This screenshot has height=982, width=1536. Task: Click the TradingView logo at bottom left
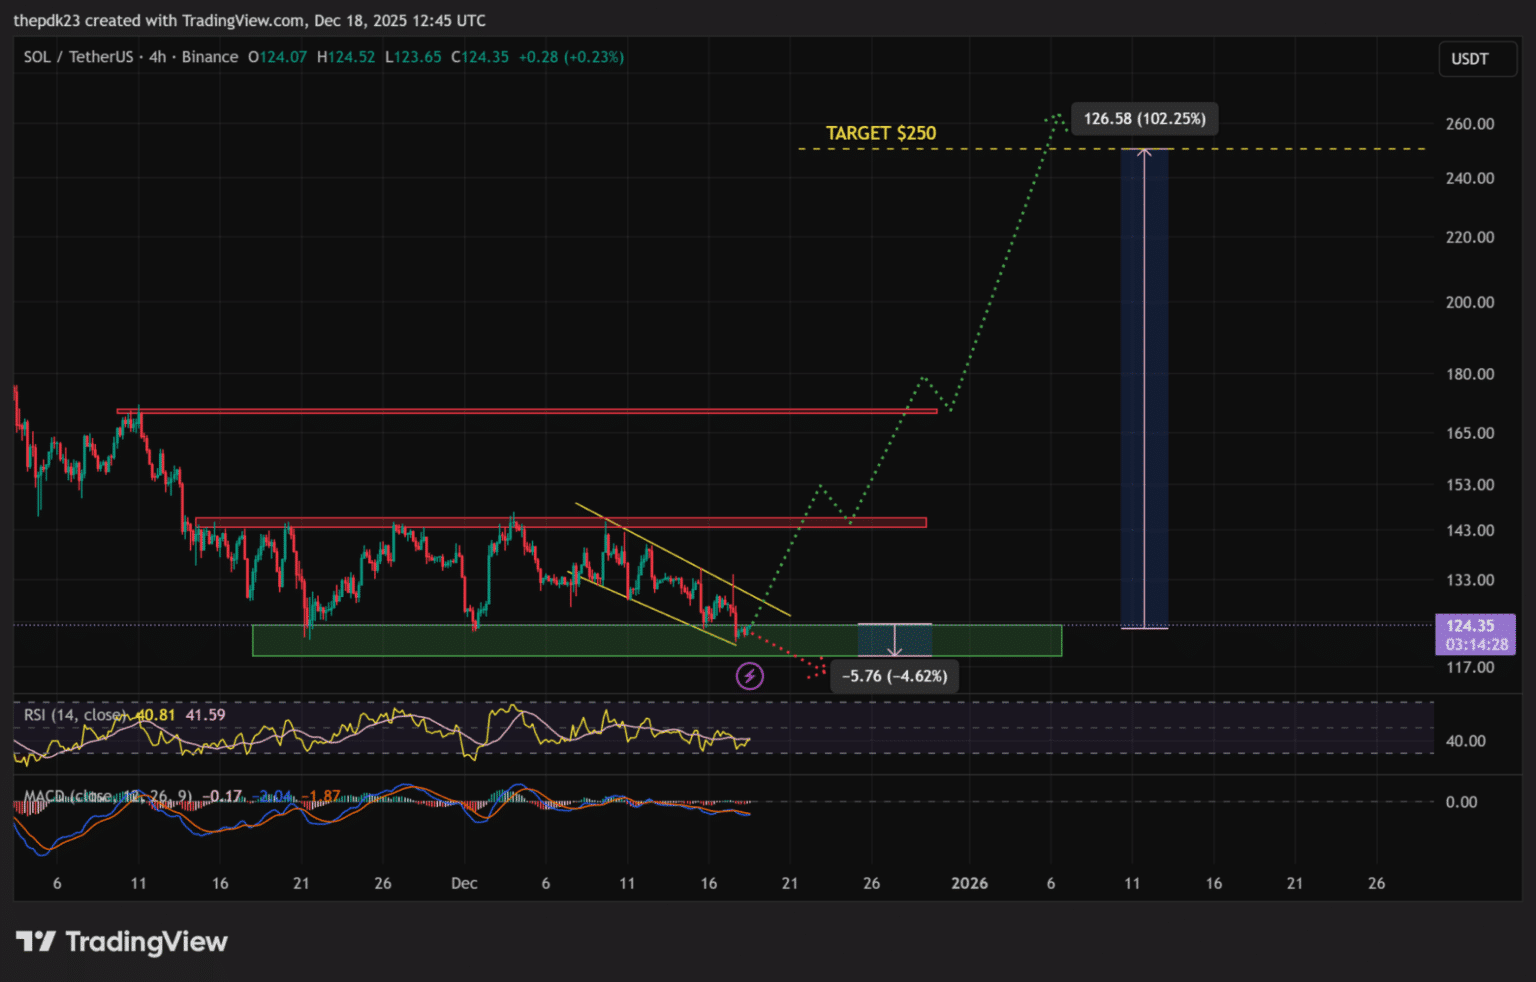click(122, 942)
